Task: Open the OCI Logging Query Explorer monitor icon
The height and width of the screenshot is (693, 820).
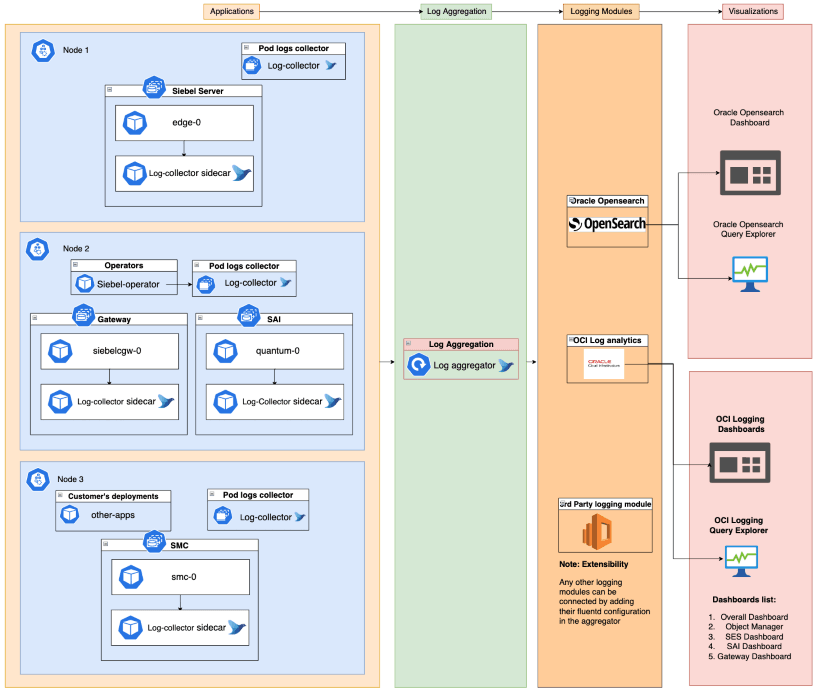Action: pyautogui.click(x=742, y=561)
